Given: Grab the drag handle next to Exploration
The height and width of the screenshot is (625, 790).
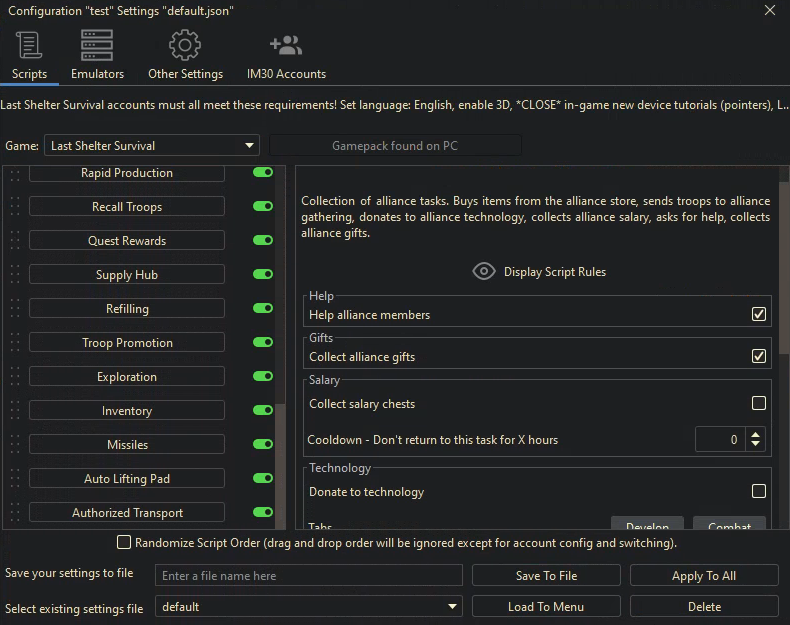Looking at the screenshot, I should click(x=14, y=377).
